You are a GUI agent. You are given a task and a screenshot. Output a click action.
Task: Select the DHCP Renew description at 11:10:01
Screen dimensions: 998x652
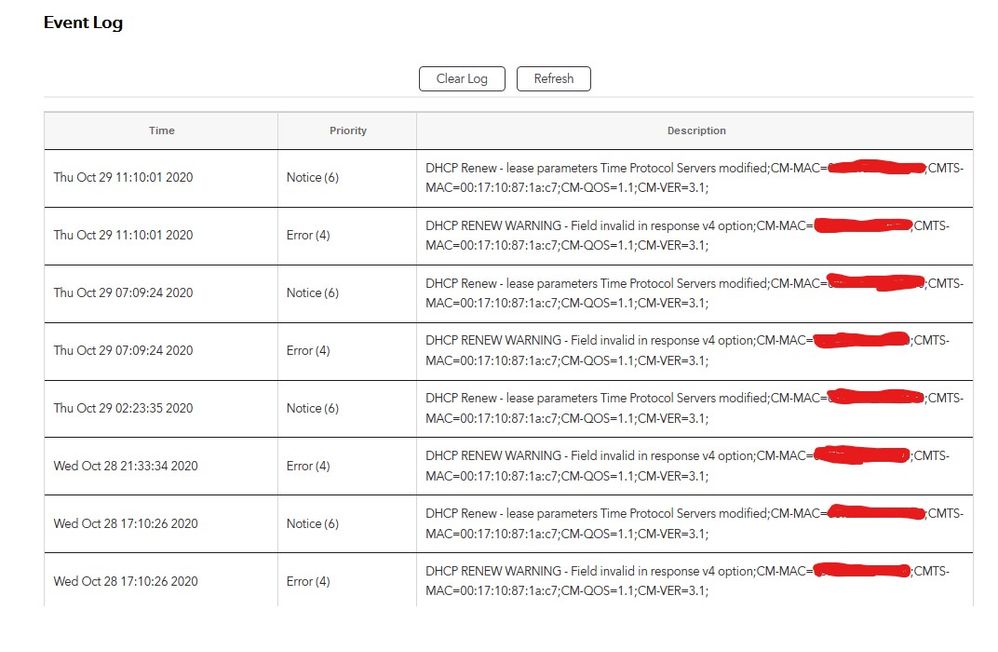click(694, 178)
